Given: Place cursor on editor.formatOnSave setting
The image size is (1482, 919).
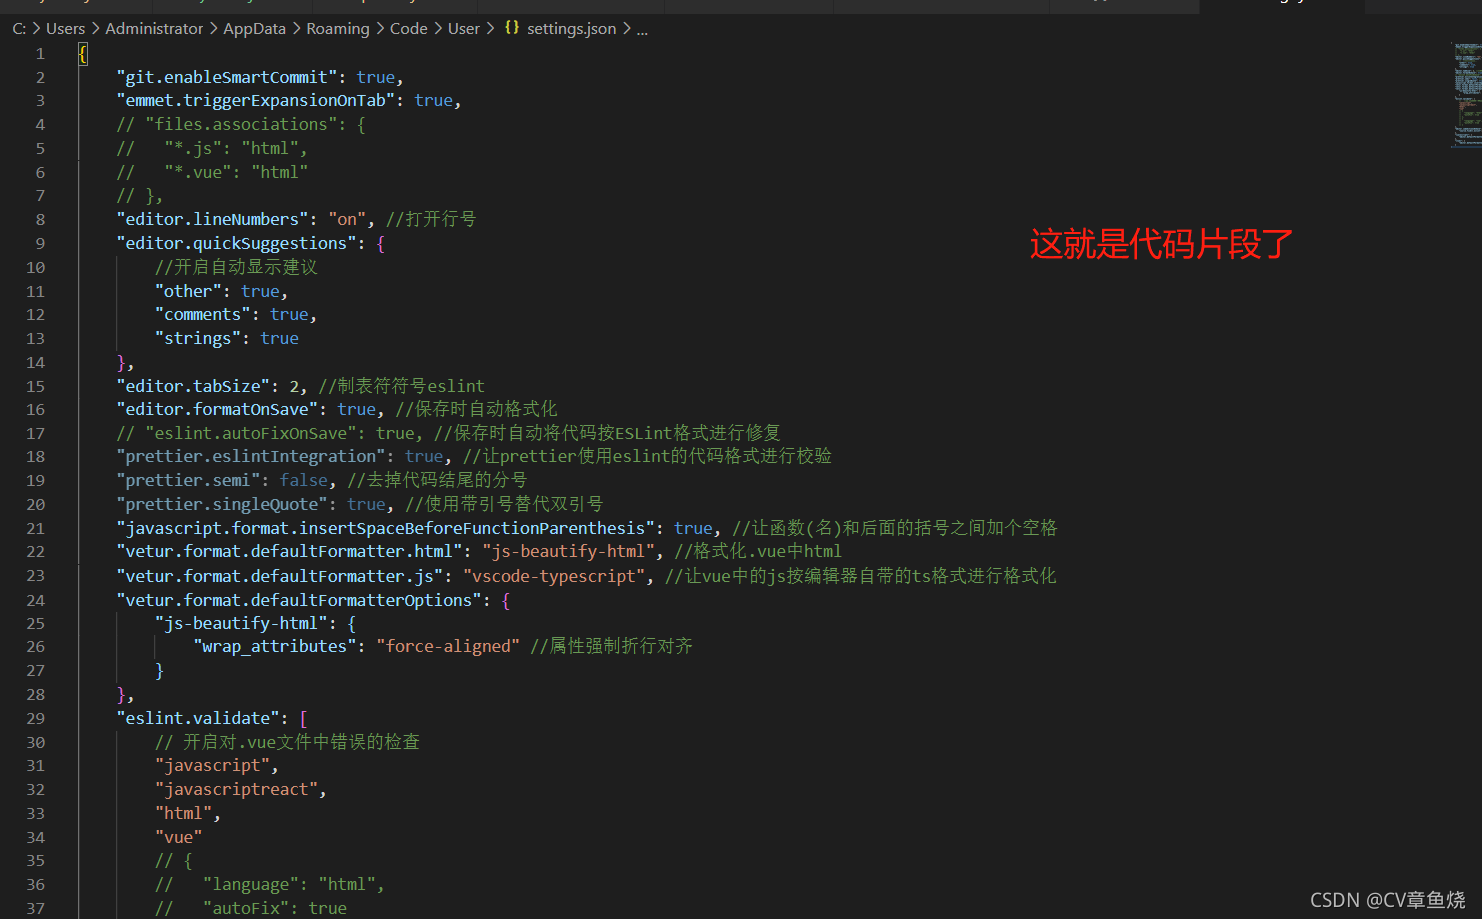Looking at the screenshot, I should point(215,408).
